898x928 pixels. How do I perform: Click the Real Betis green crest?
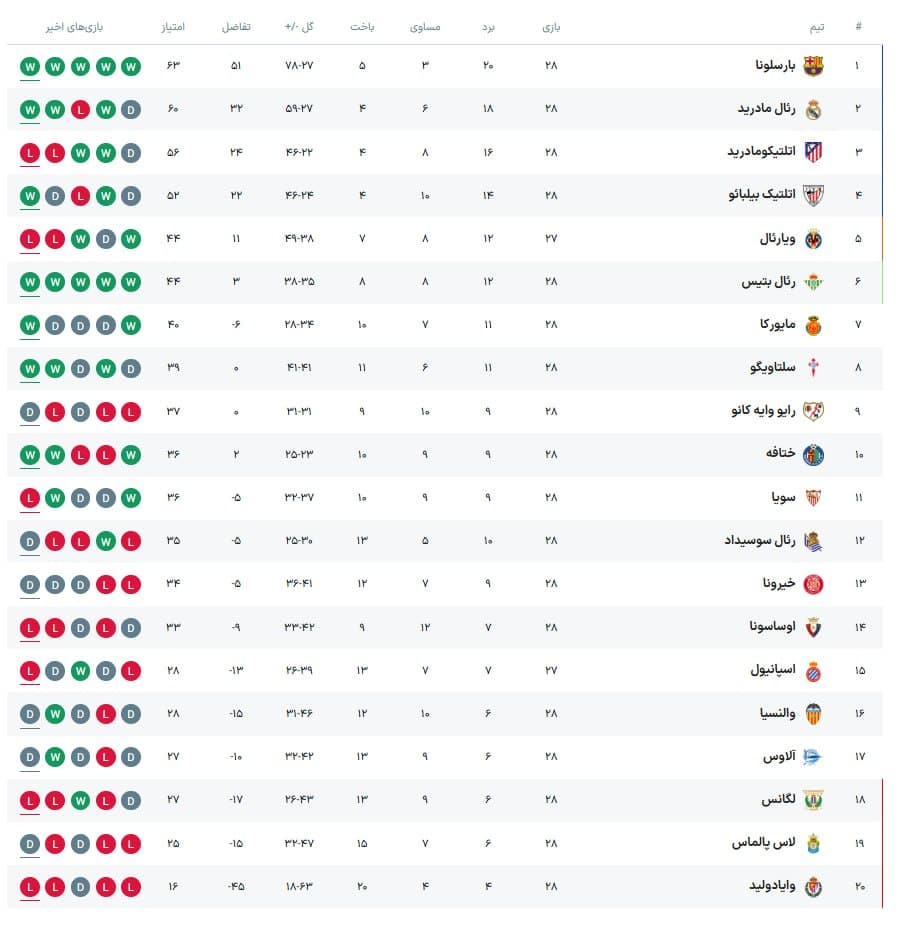click(813, 282)
